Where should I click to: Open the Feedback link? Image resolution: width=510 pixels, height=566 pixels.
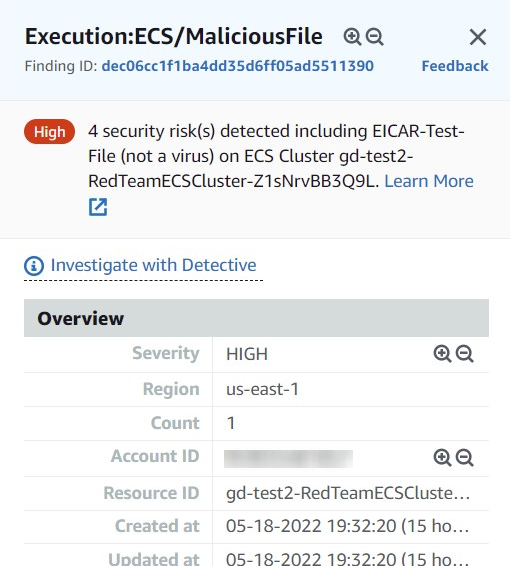point(455,66)
